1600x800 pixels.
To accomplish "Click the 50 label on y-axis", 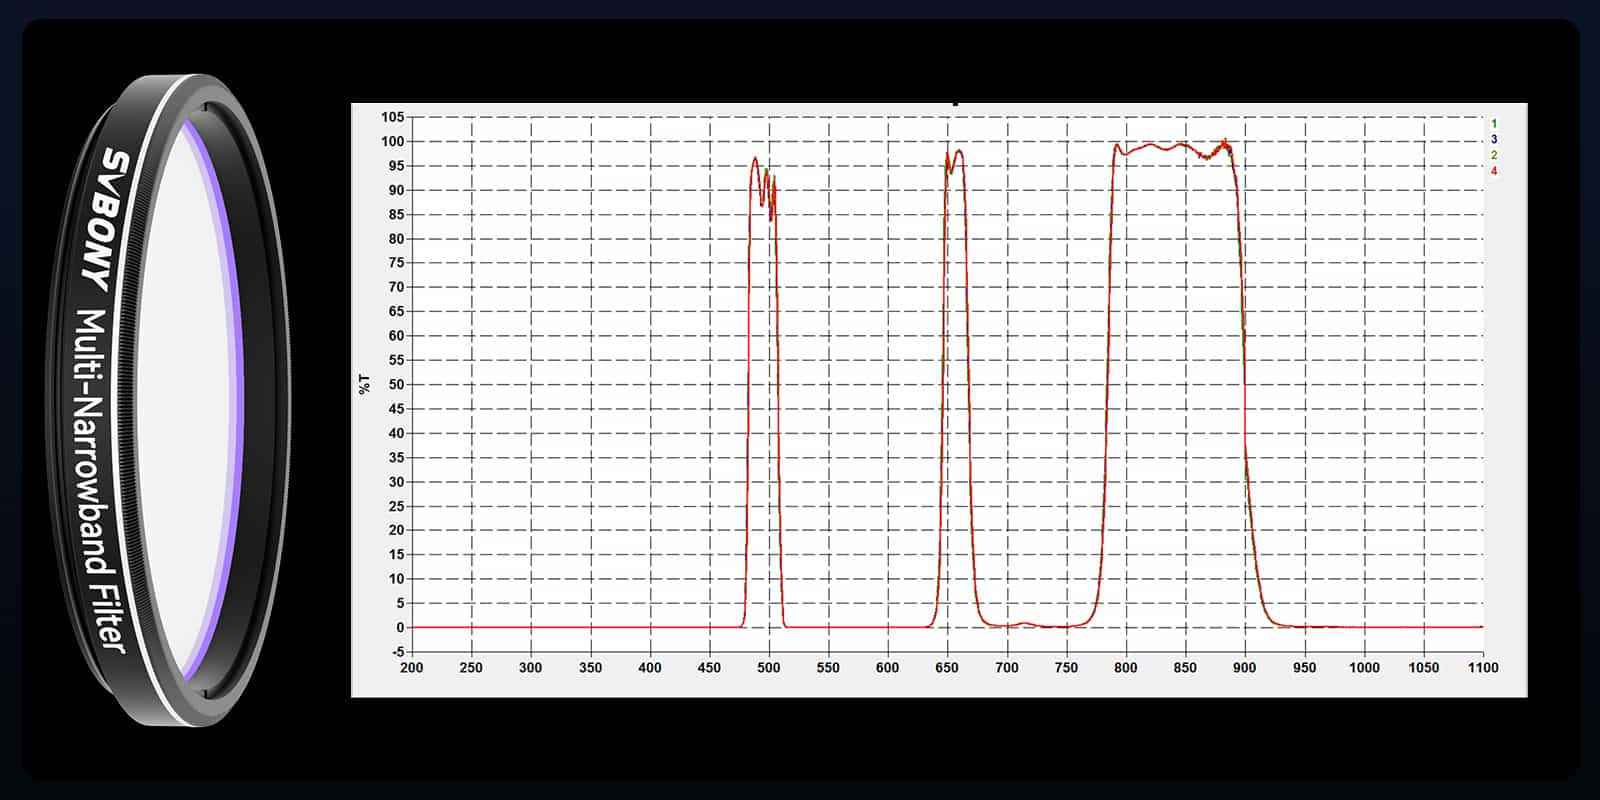I will [396, 384].
